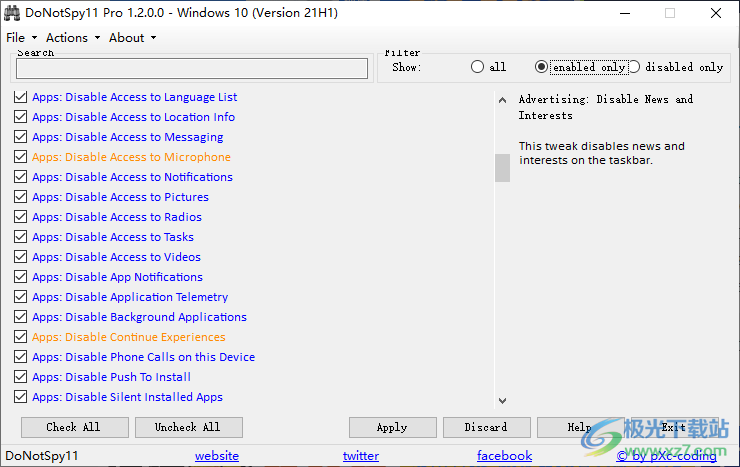The height and width of the screenshot is (467, 740).
Task: Open the pXc-coding copyright link
Action: tap(666, 456)
